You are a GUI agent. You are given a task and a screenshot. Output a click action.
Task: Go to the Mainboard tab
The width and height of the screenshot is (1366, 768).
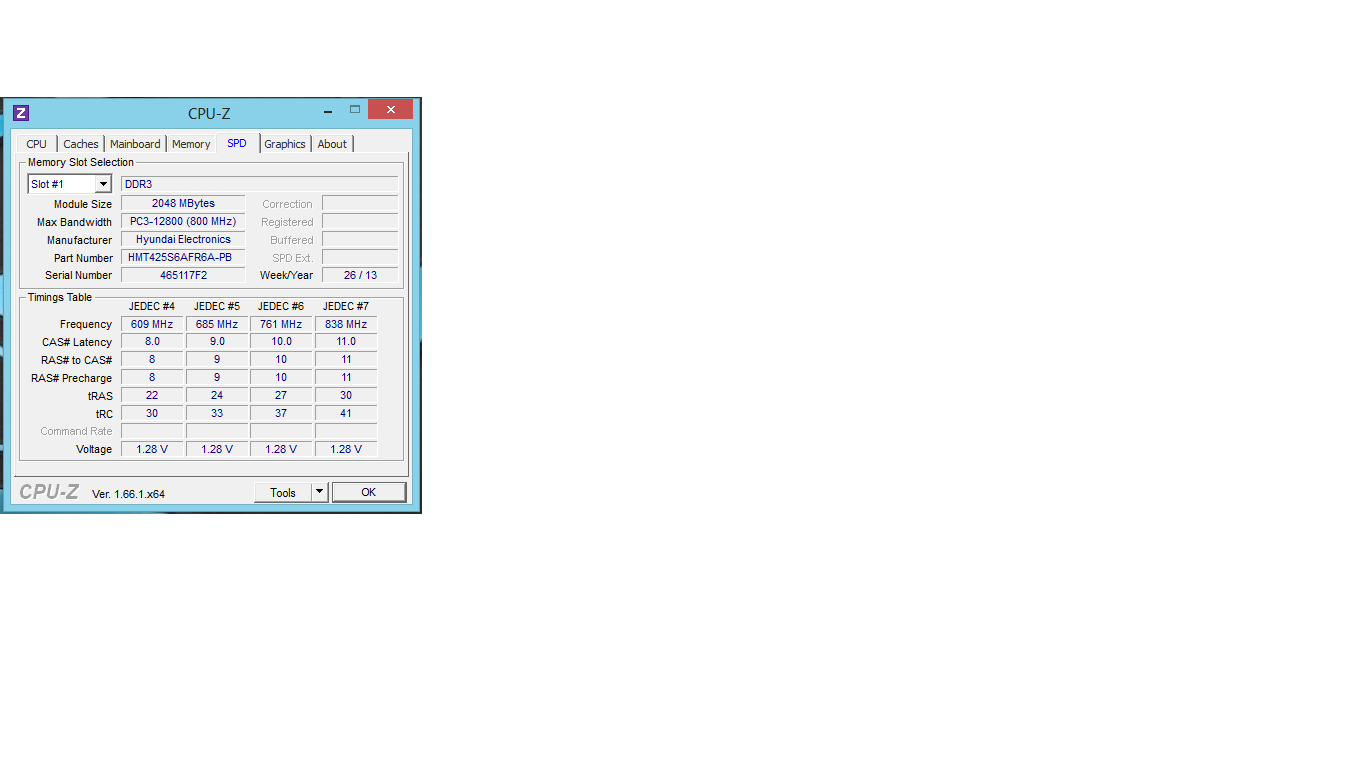coord(135,144)
